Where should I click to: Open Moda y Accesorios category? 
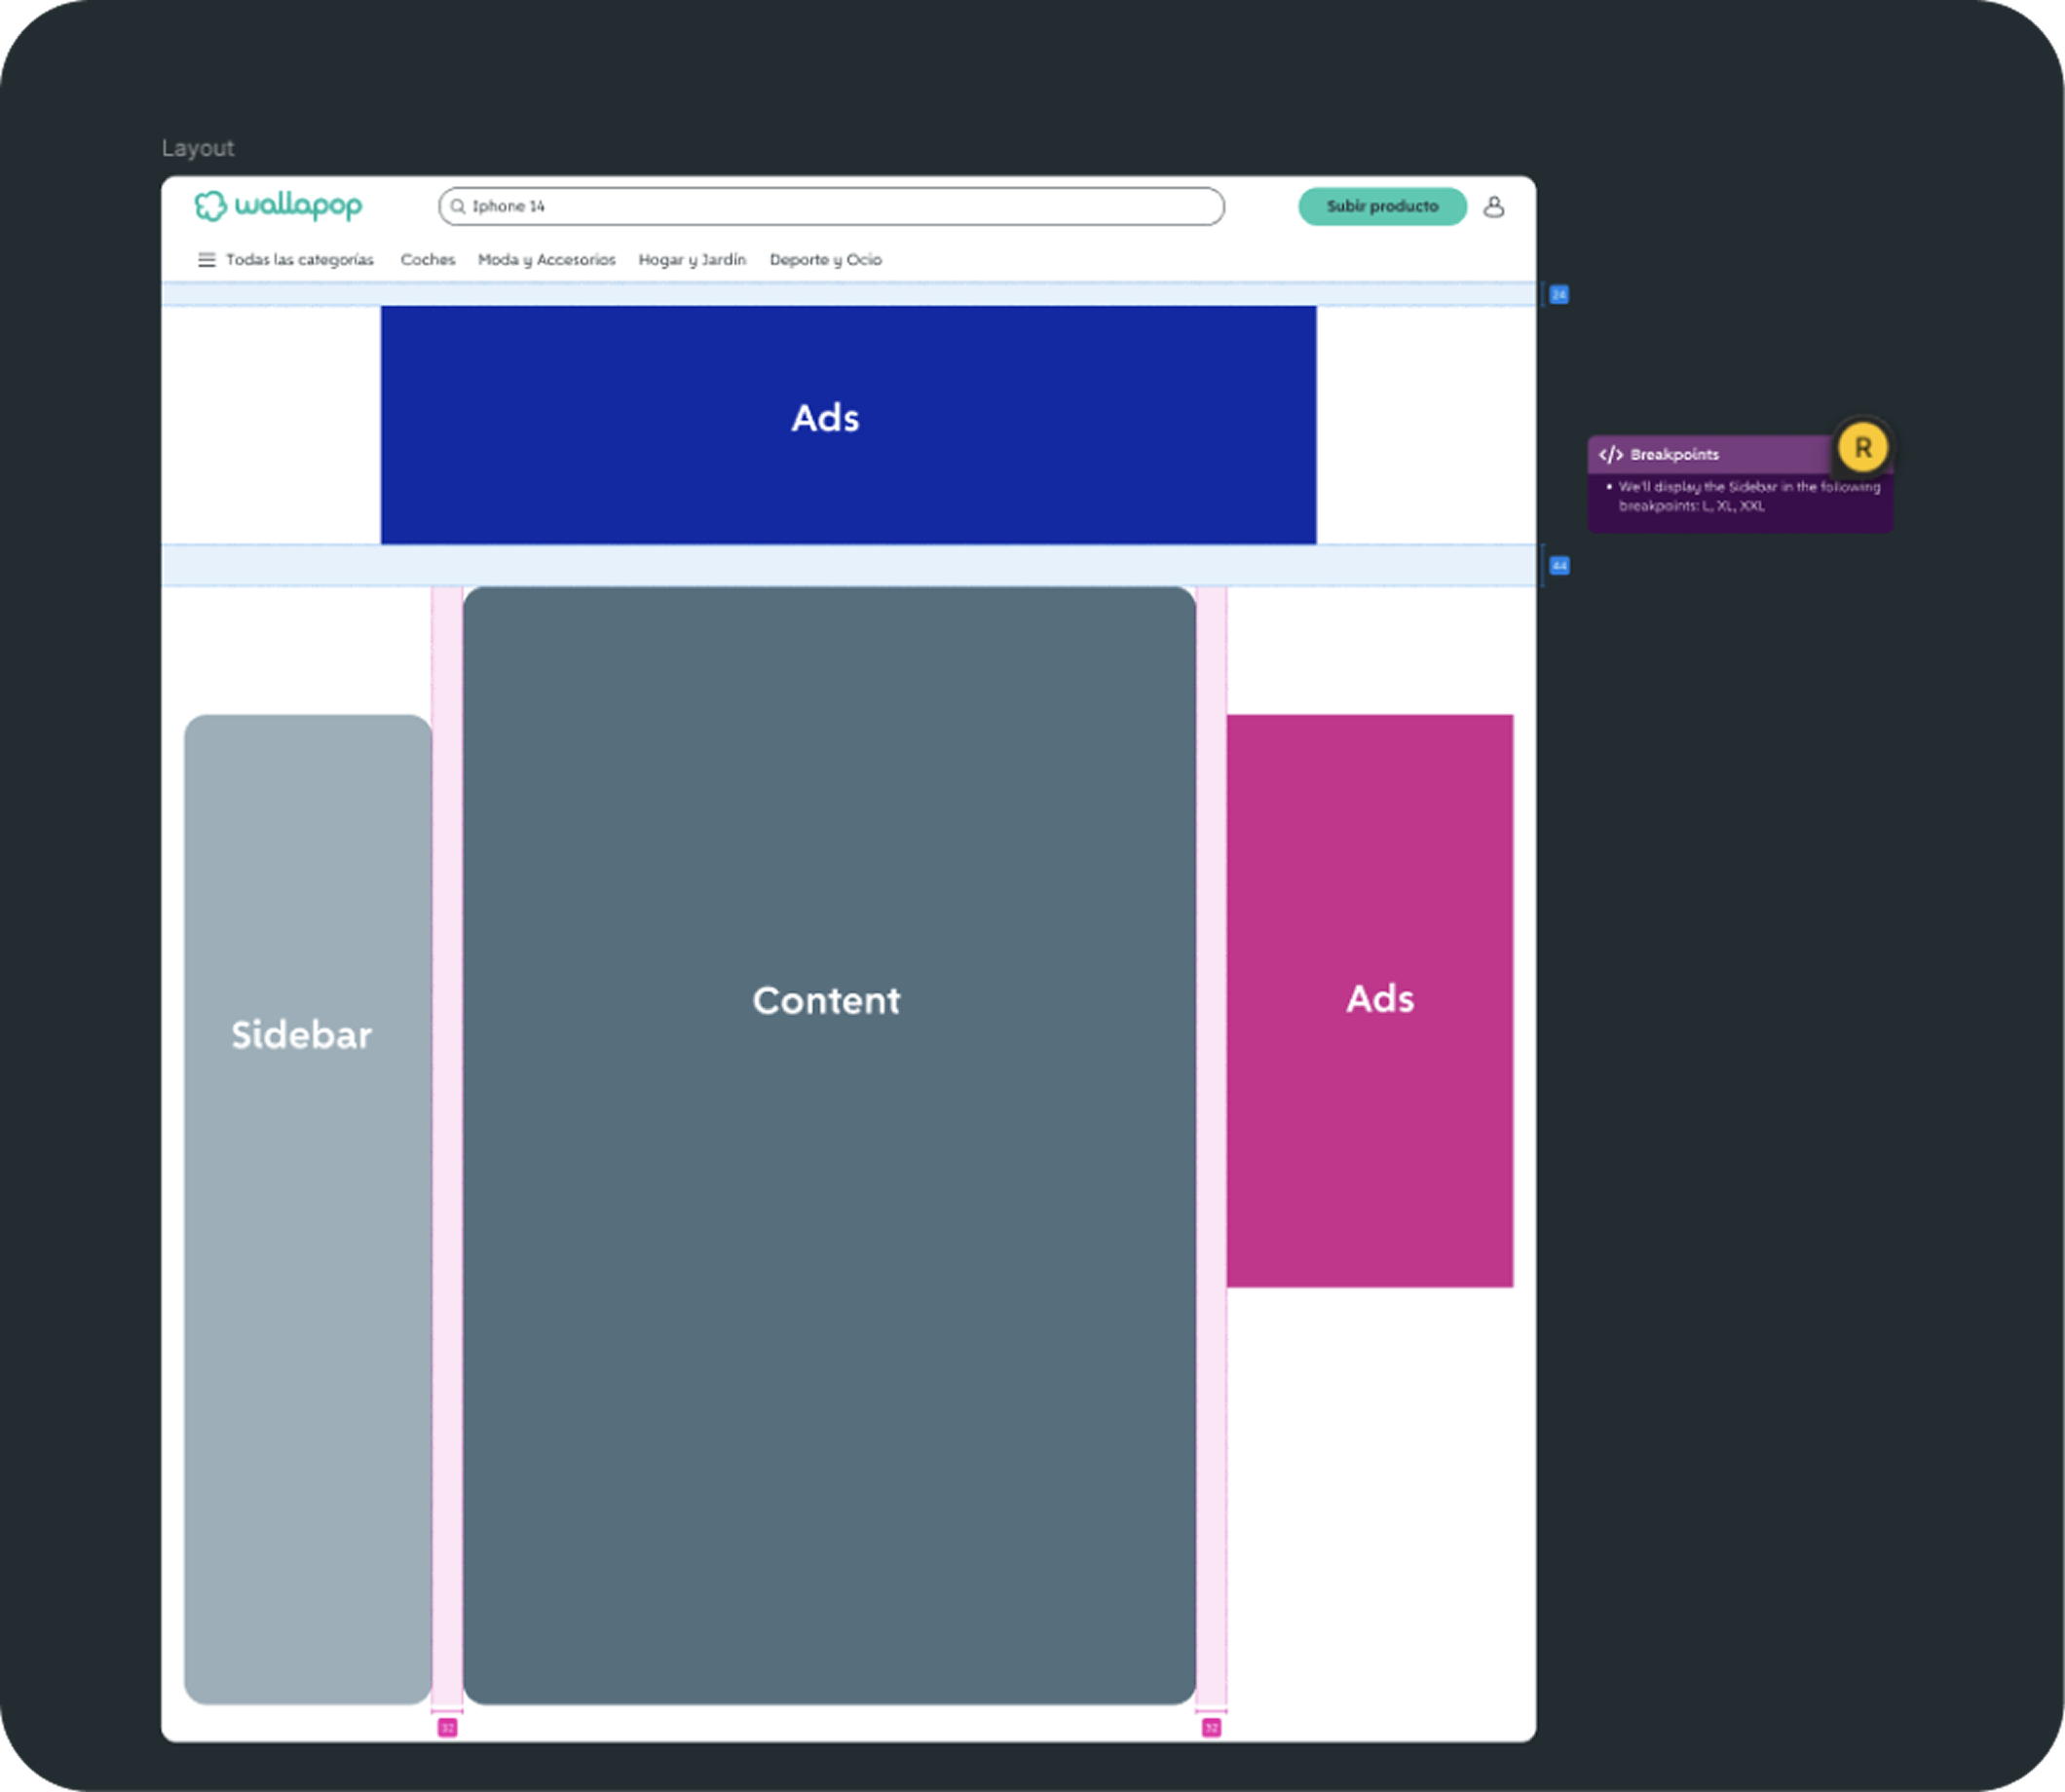(x=546, y=260)
